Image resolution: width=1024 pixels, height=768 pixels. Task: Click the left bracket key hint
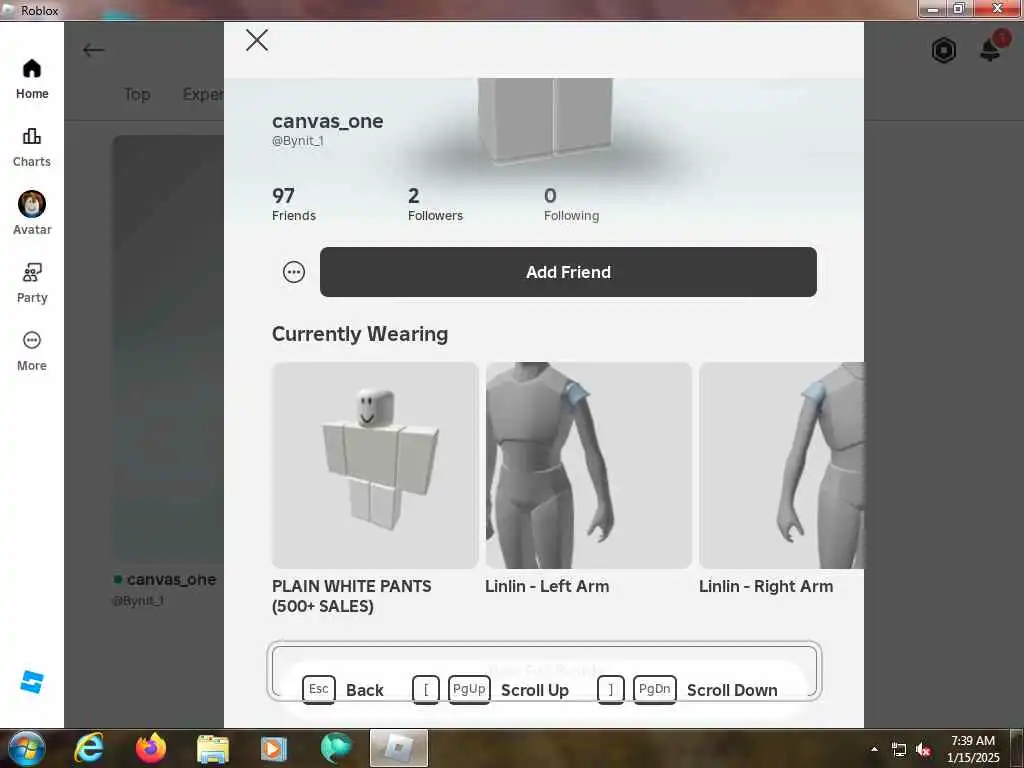click(x=426, y=690)
